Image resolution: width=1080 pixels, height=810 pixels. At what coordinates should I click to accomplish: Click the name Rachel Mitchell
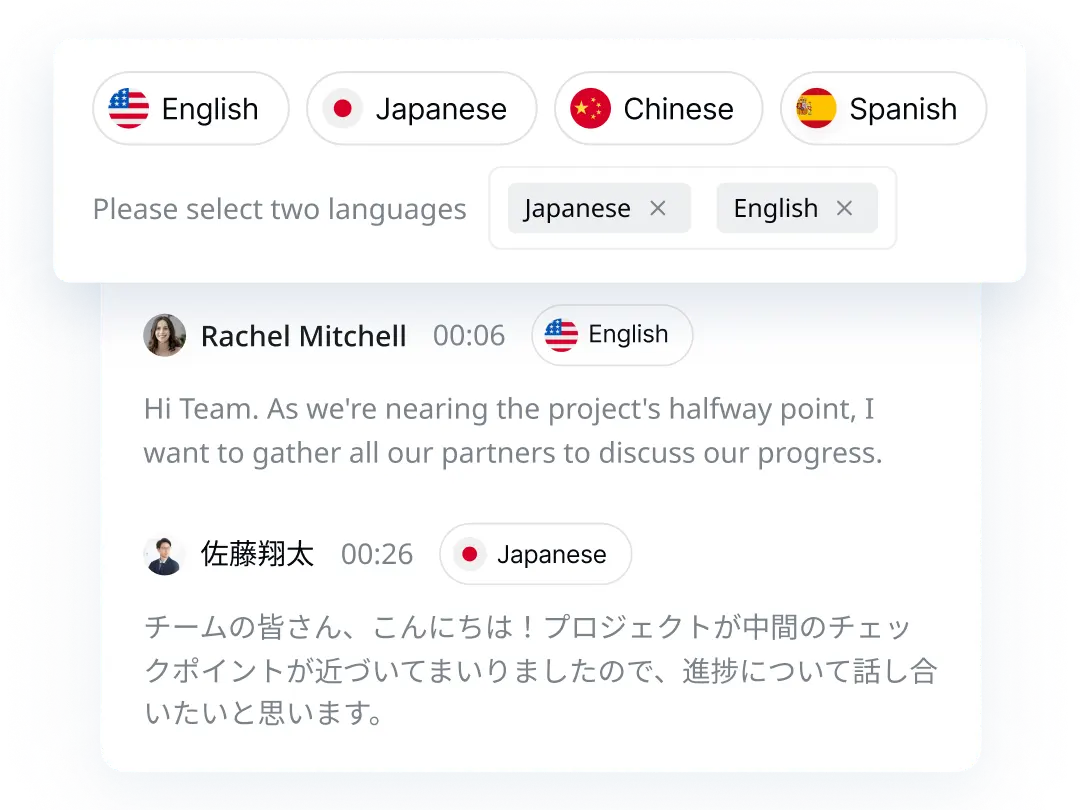tap(304, 336)
